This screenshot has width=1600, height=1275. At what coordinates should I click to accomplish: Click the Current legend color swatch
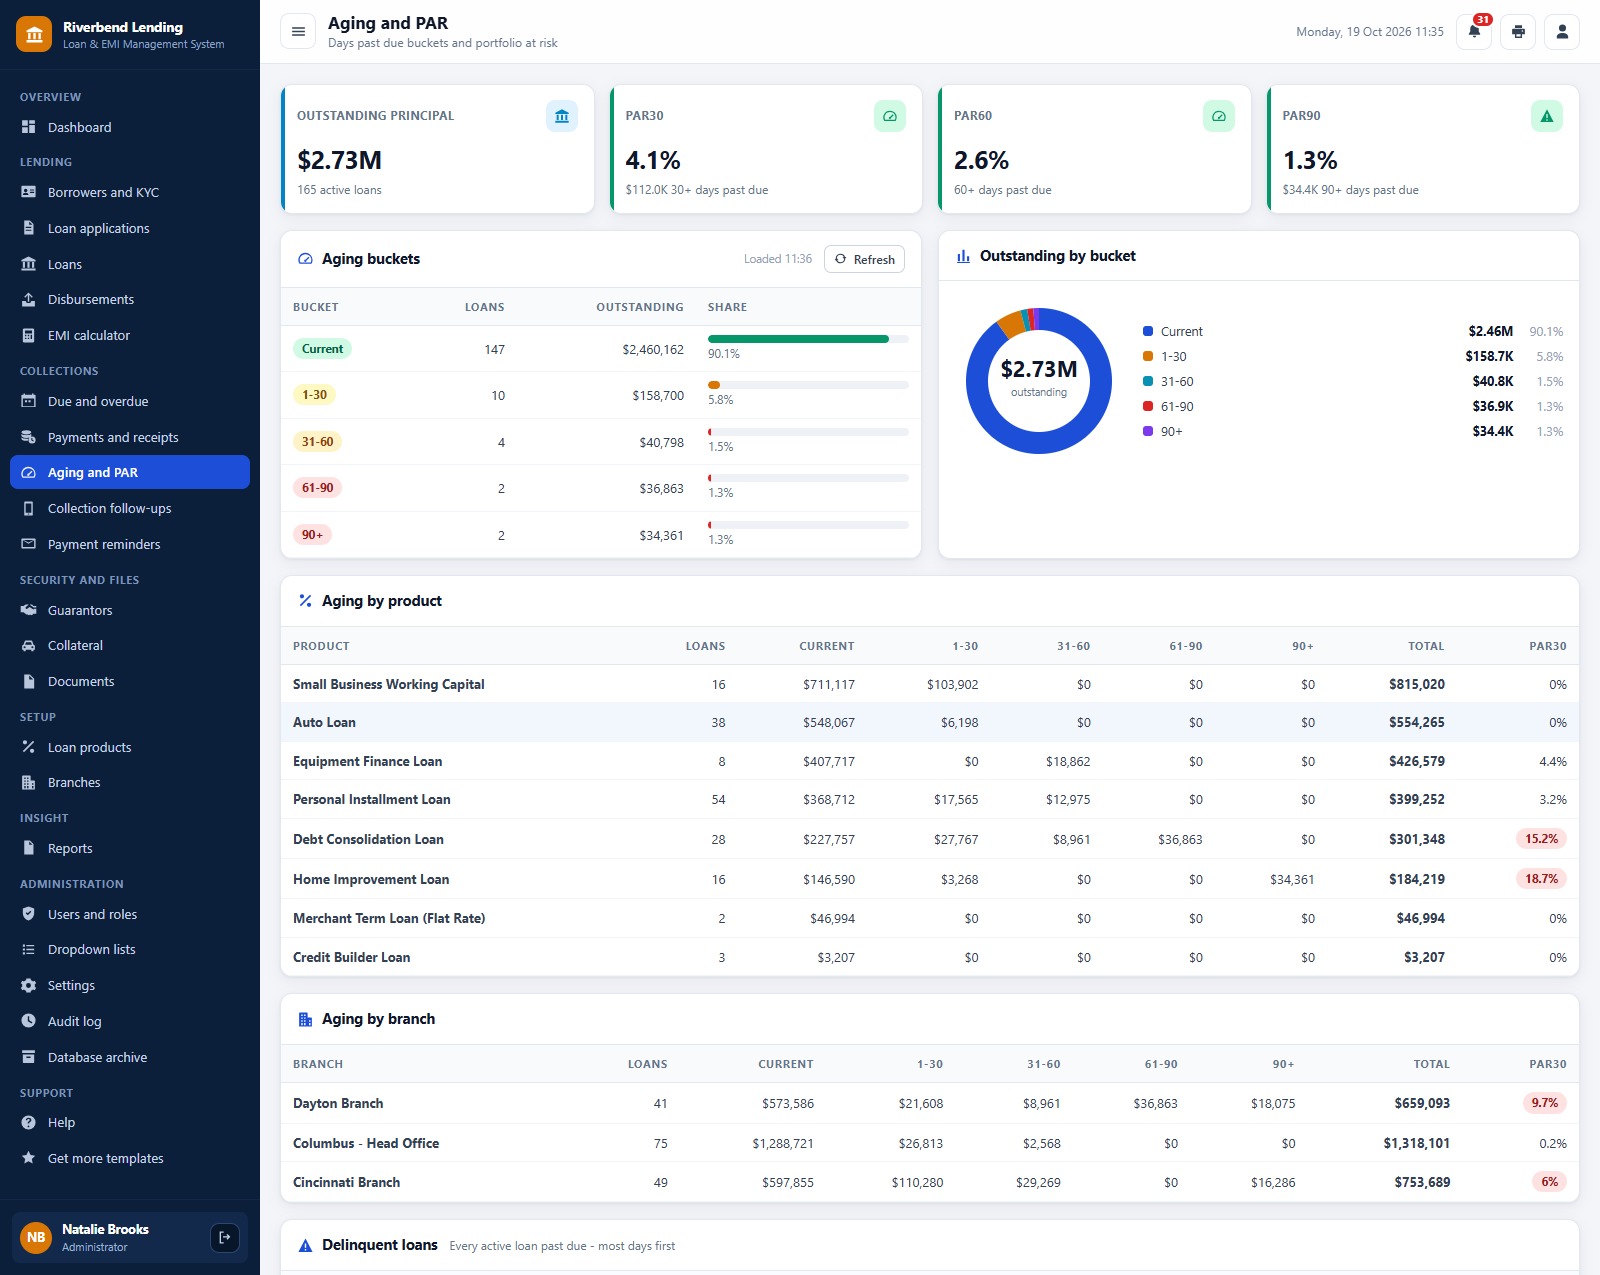coord(1148,331)
